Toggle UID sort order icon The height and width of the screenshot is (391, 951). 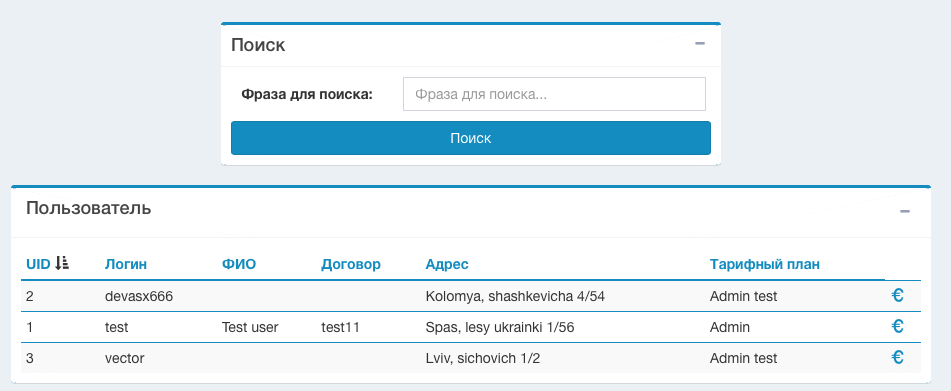(x=62, y=263)
